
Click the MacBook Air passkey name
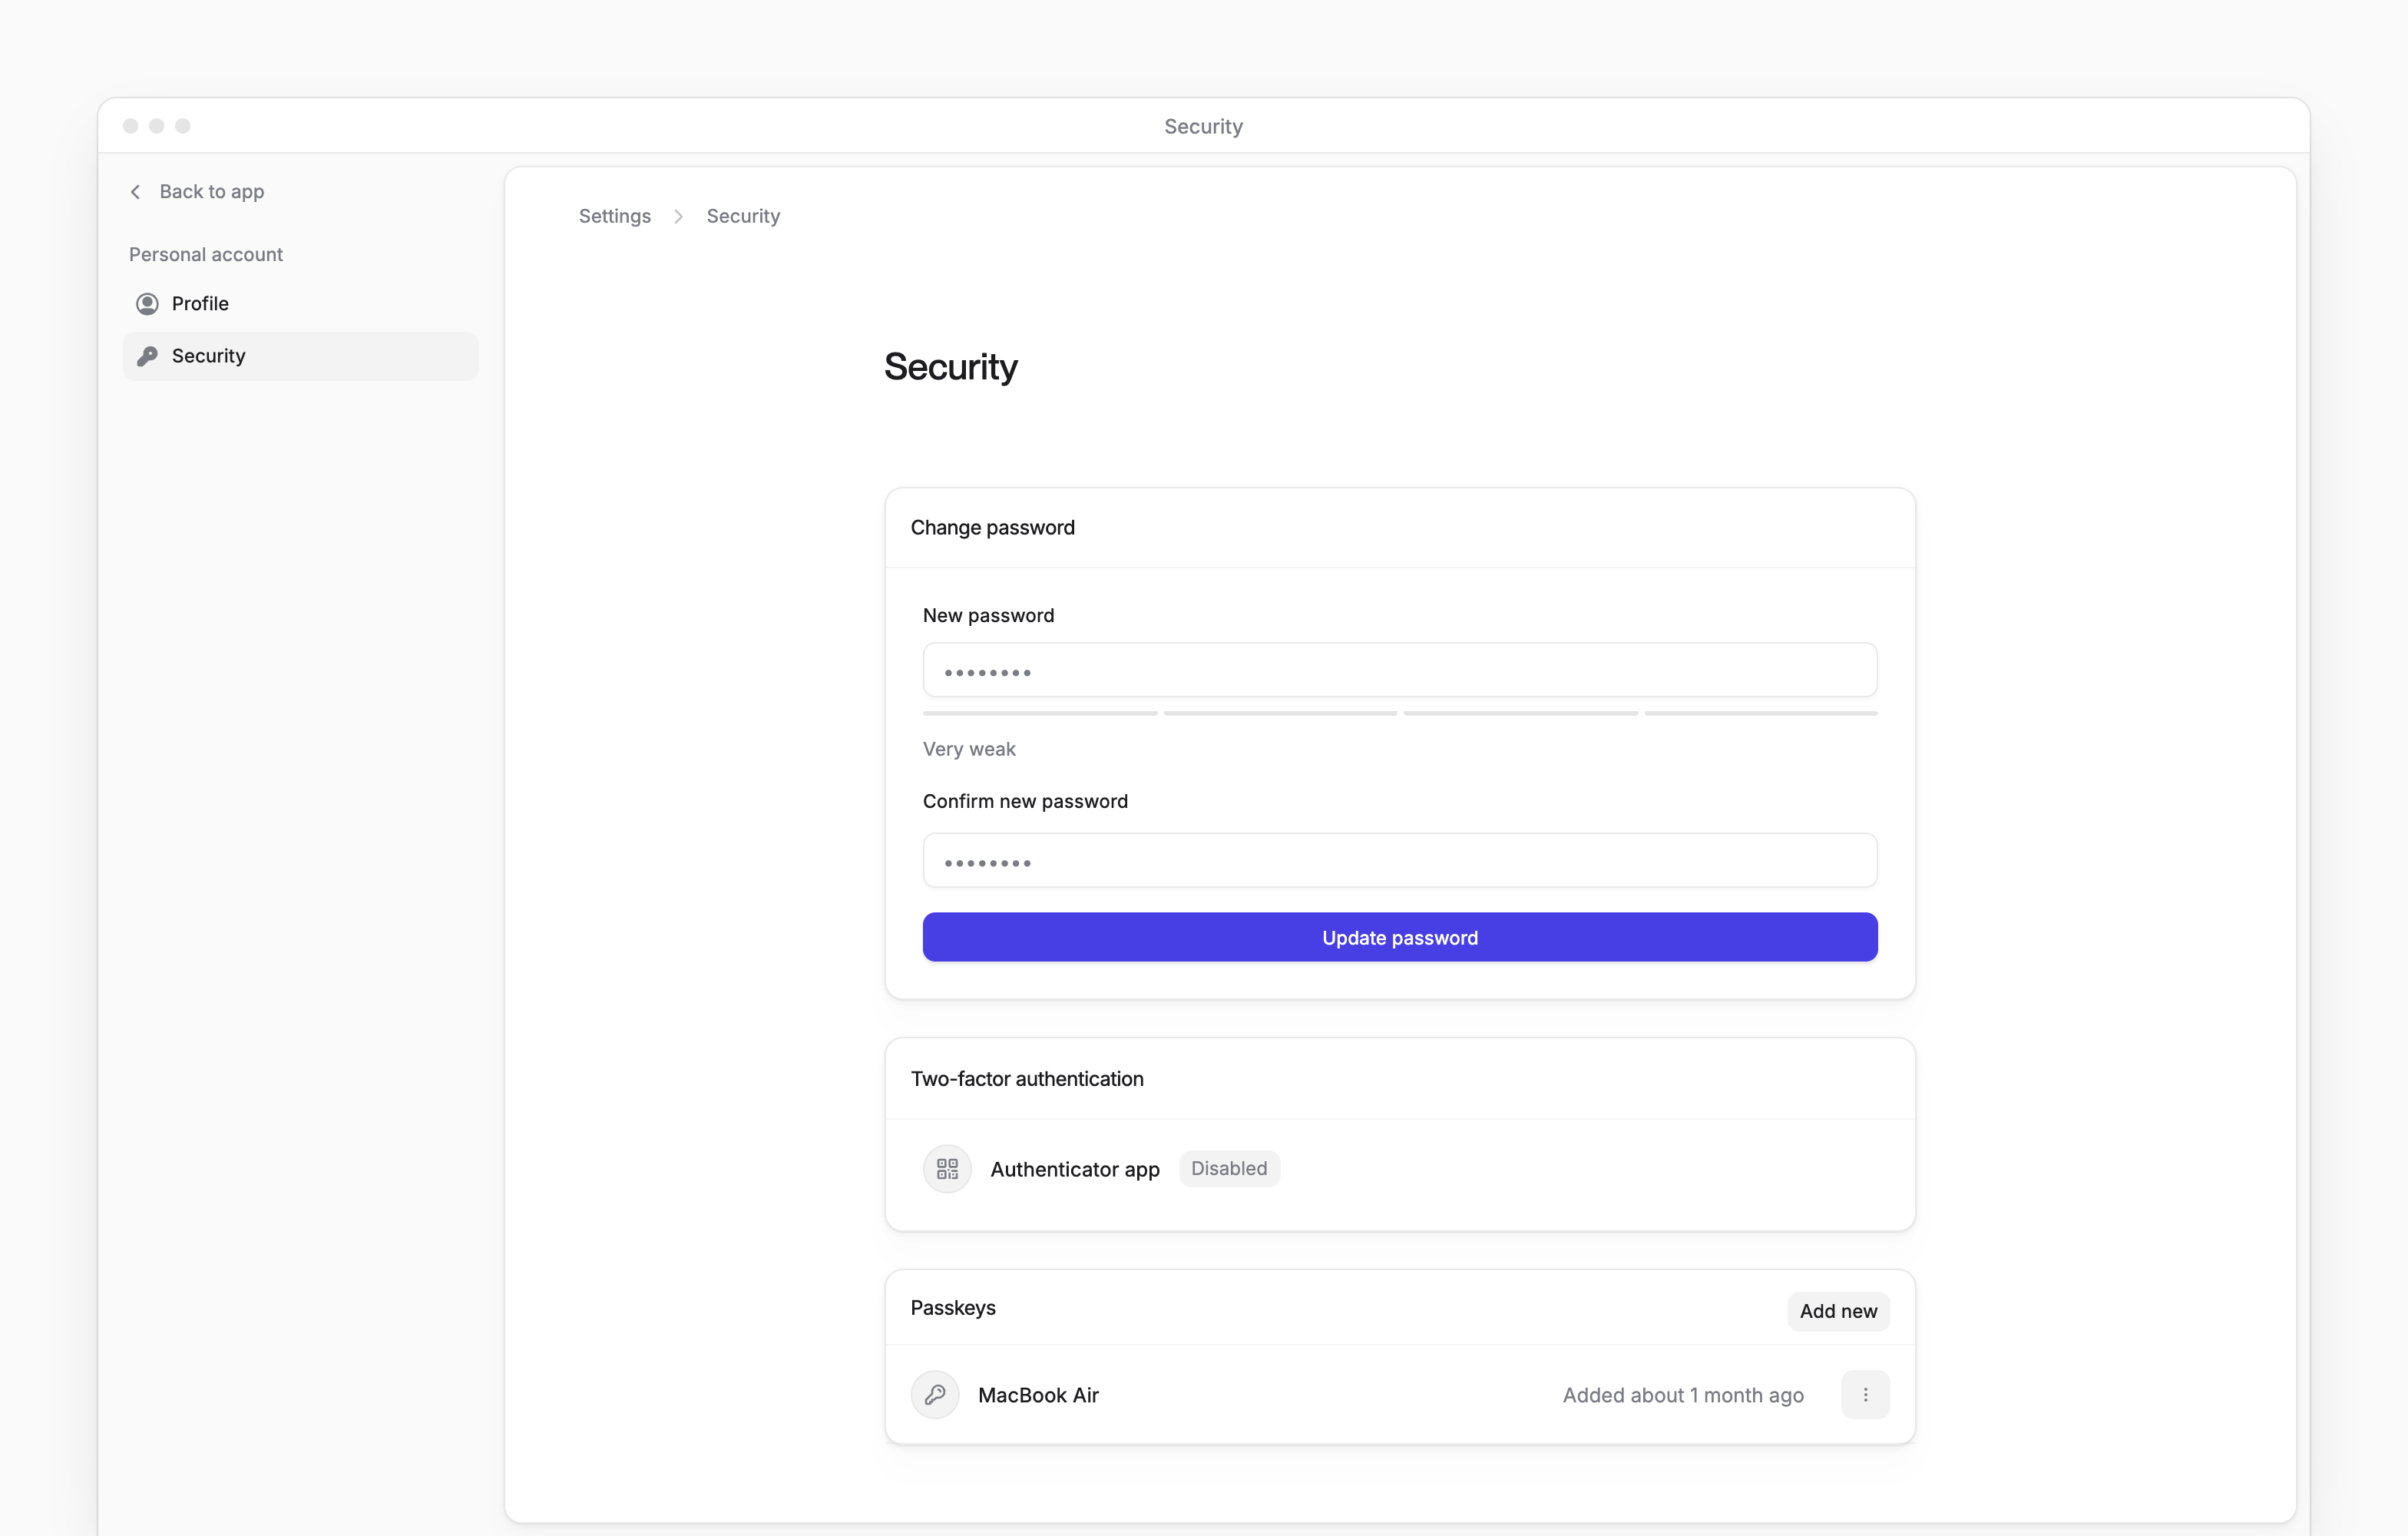[x=1038, y=1395]
